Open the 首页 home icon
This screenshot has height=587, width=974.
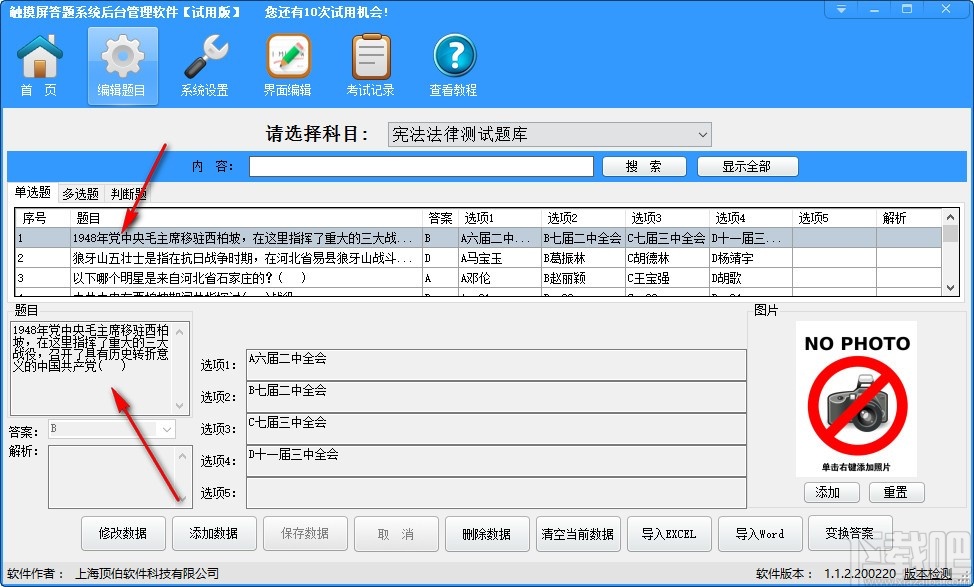38,63
